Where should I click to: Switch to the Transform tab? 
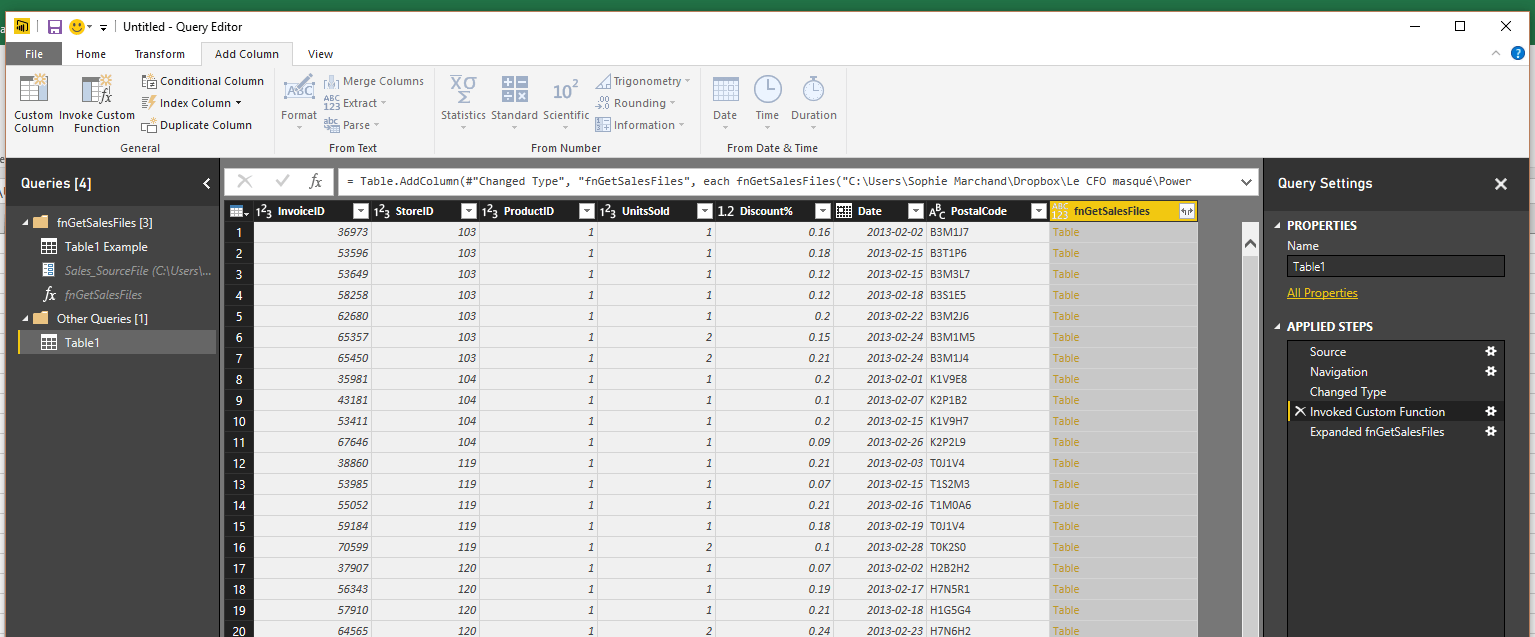pyautogui.click(x=160, y=54)
